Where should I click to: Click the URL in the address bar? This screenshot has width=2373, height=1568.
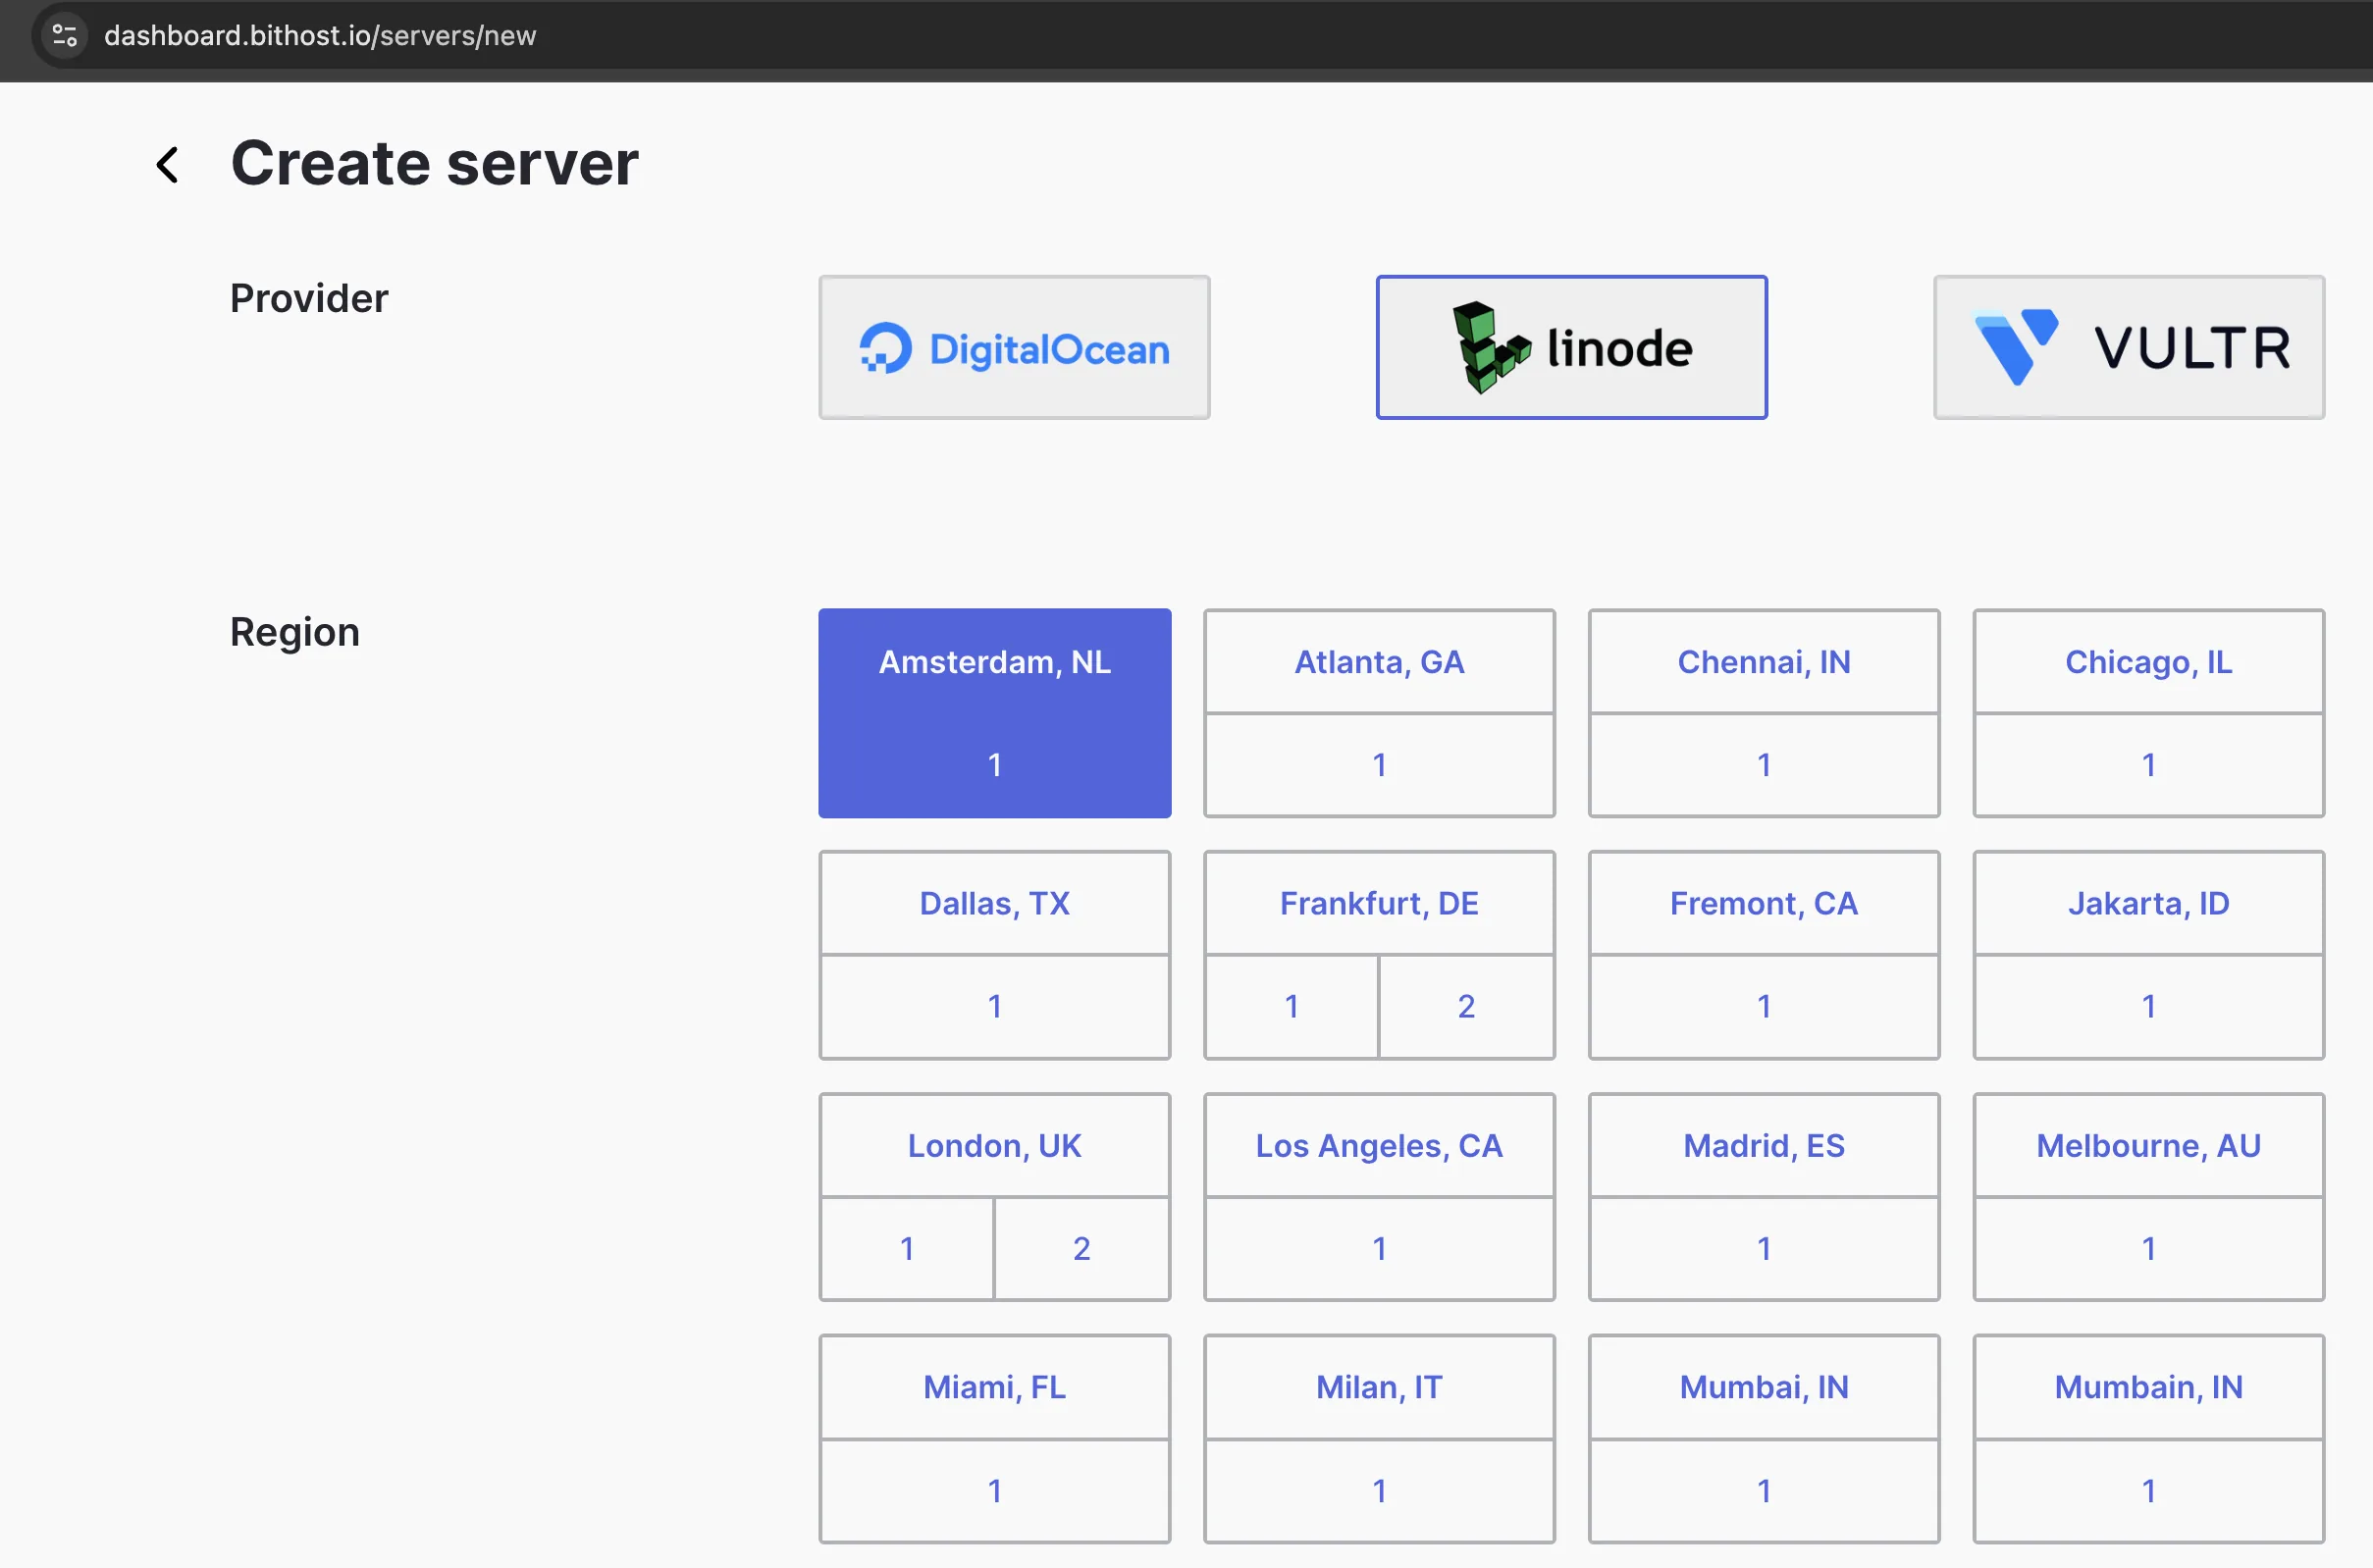[320, 35]
